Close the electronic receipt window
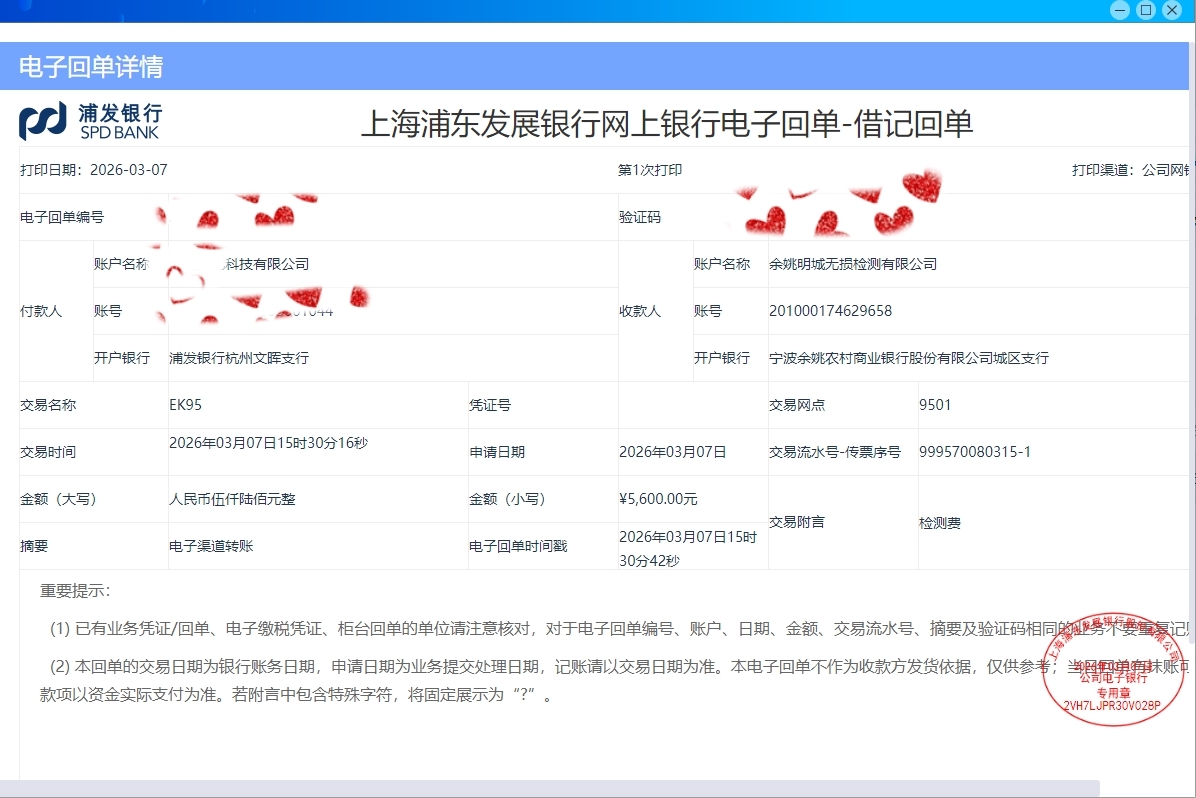1196x798 pixels. point(1172,10)
